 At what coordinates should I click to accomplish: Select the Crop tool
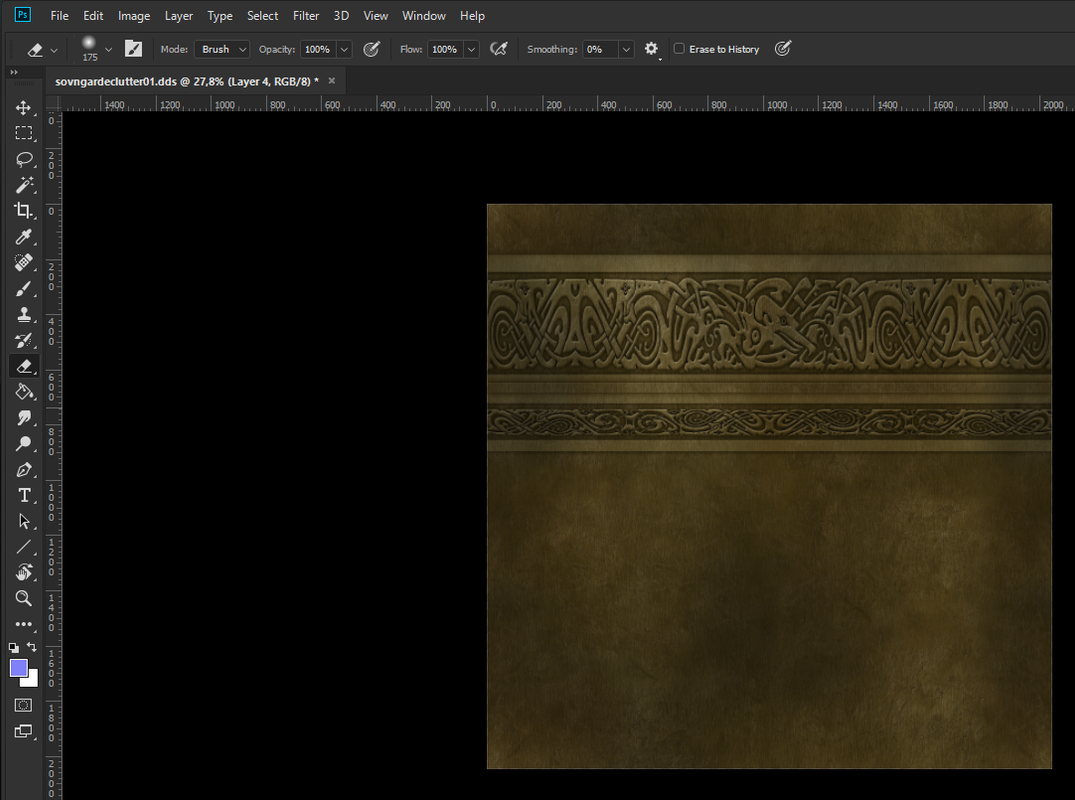click(x=23, y=210)
